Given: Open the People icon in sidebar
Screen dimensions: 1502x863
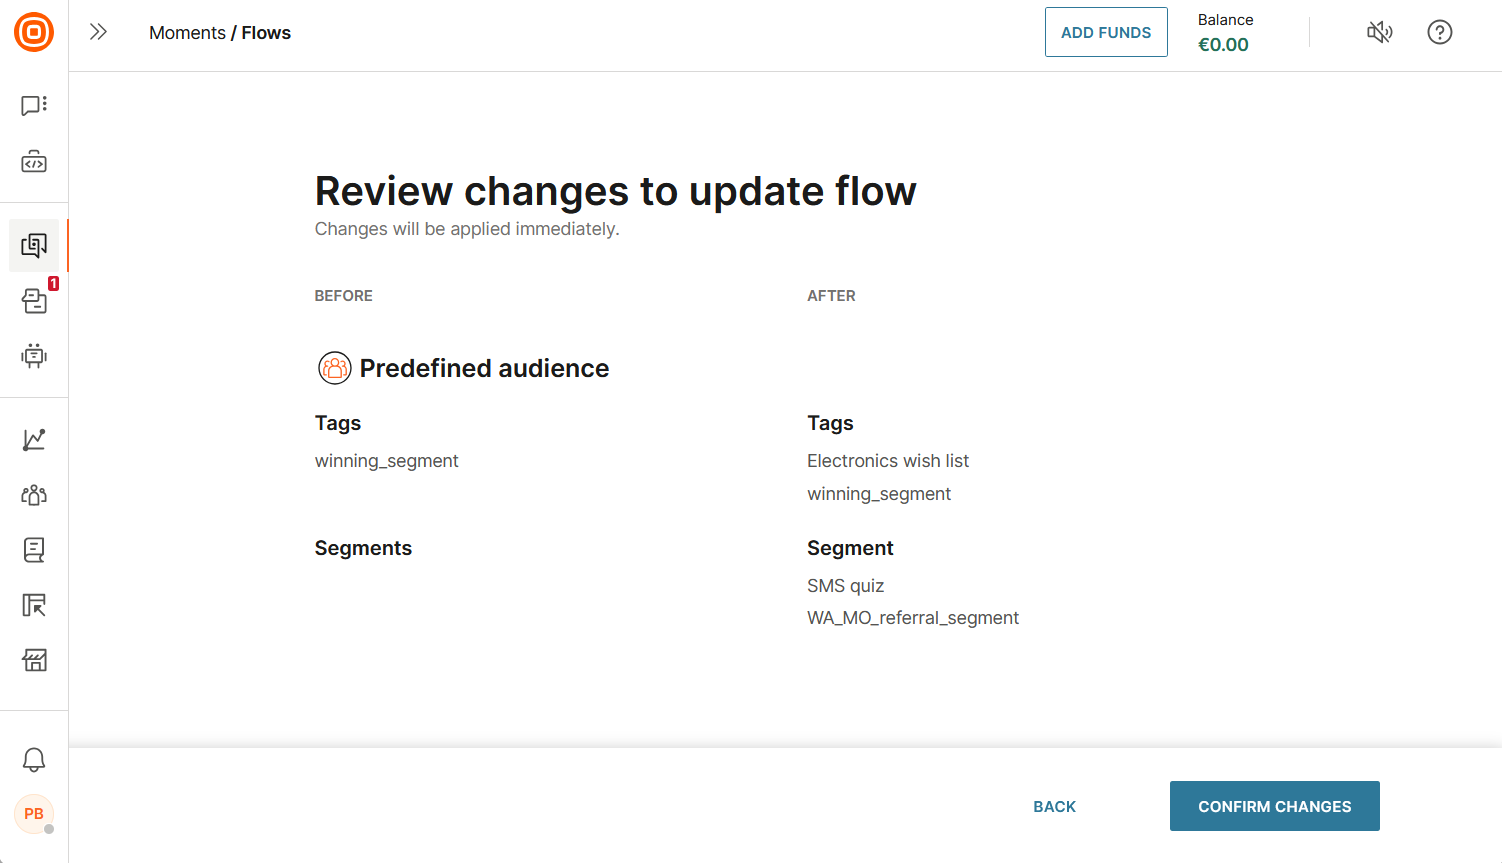Looking at the screenshot, I should (x=34, y=495).
